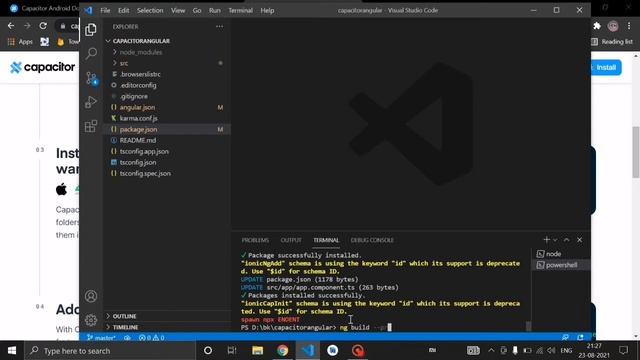
Task: Open browser extensions puzzle icon
Action: tap(597, 26)
